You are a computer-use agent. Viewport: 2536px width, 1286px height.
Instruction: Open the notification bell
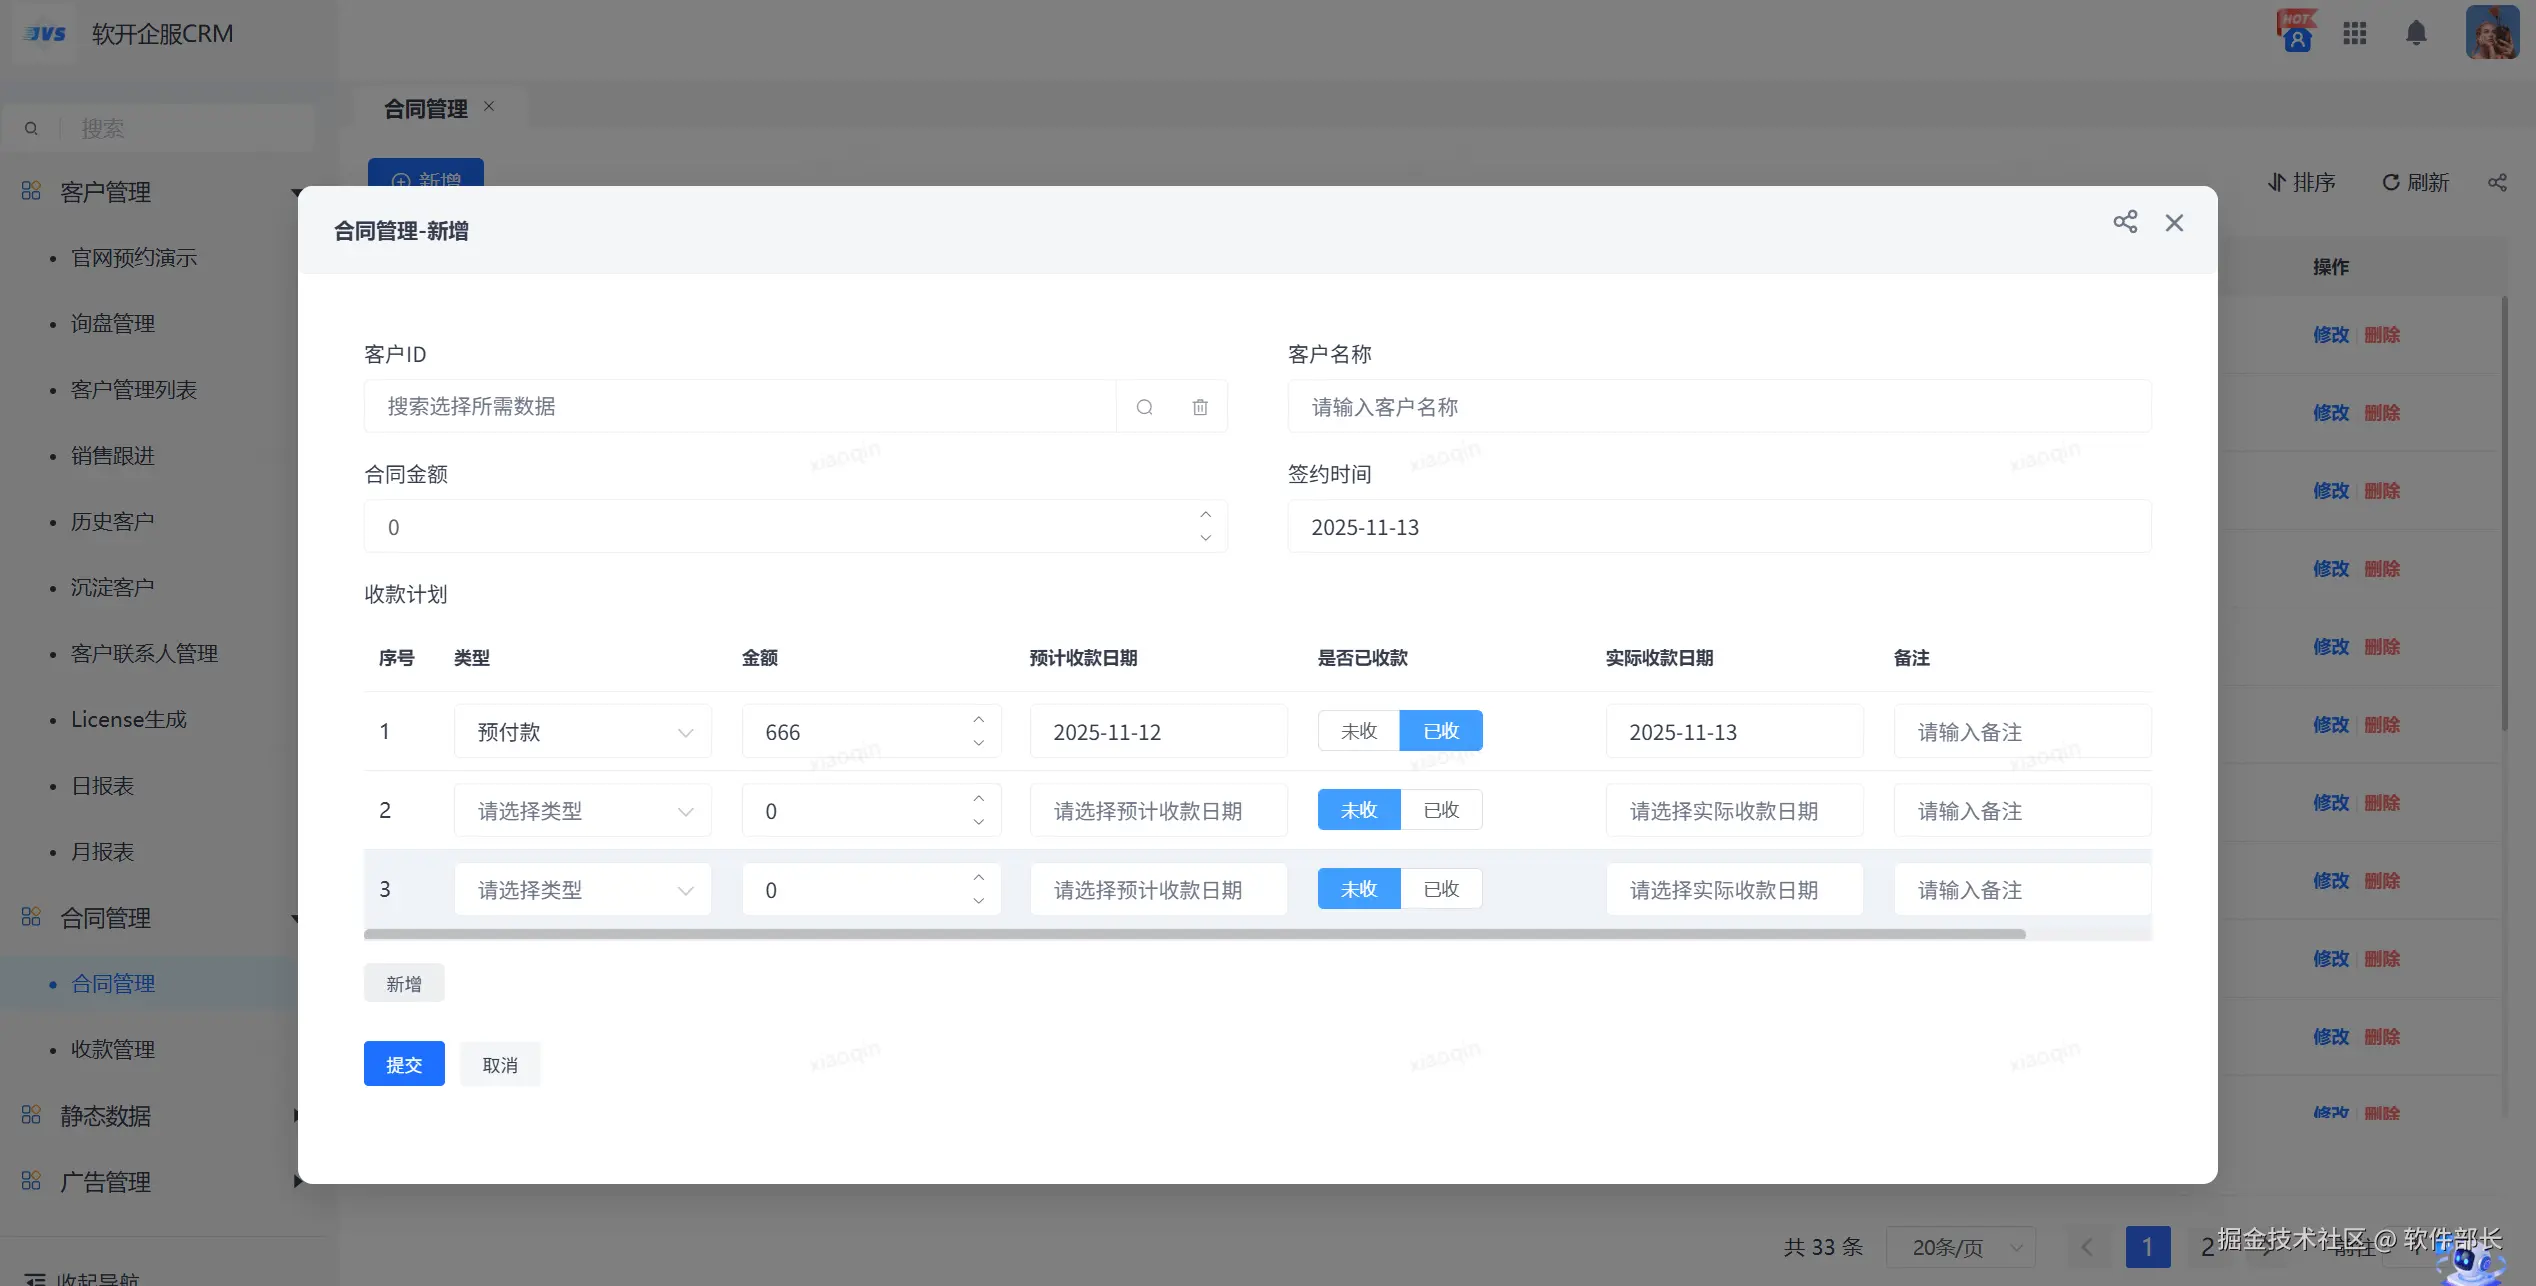pos(2416,33)
